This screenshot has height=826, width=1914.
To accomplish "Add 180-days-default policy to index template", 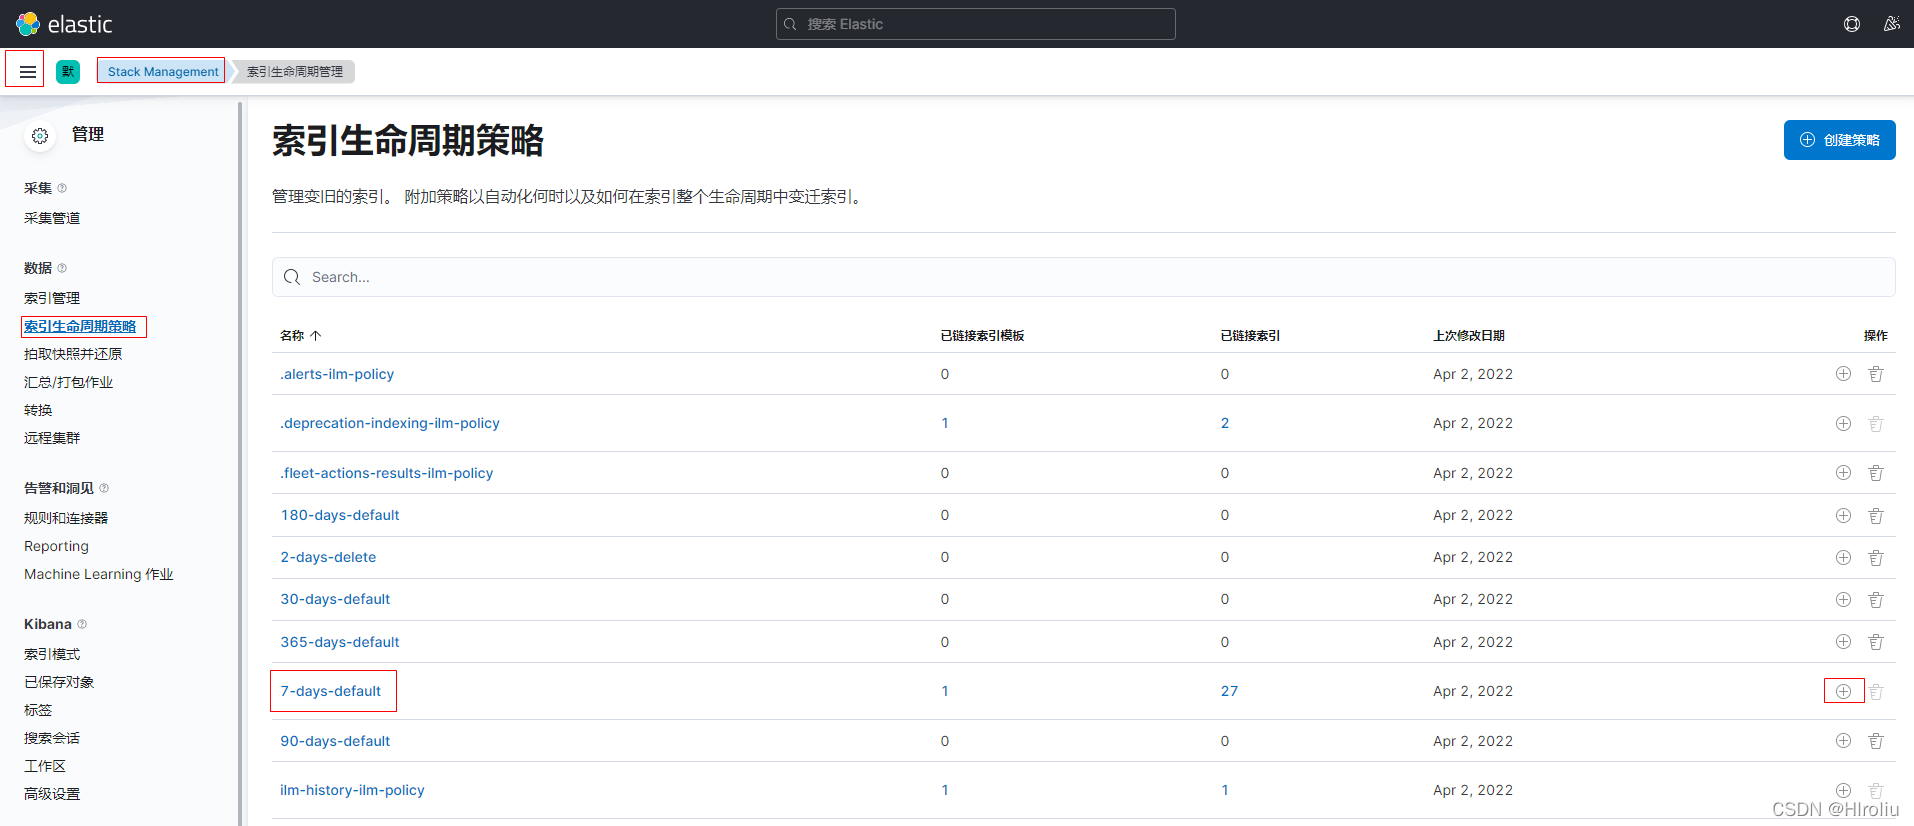I will pyautogui.click(x=1843, y=515).
